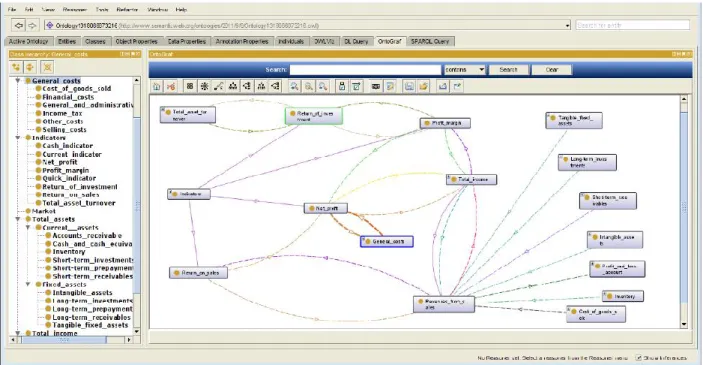Click the icon right of the lock icon

click(x=356, y=86)
